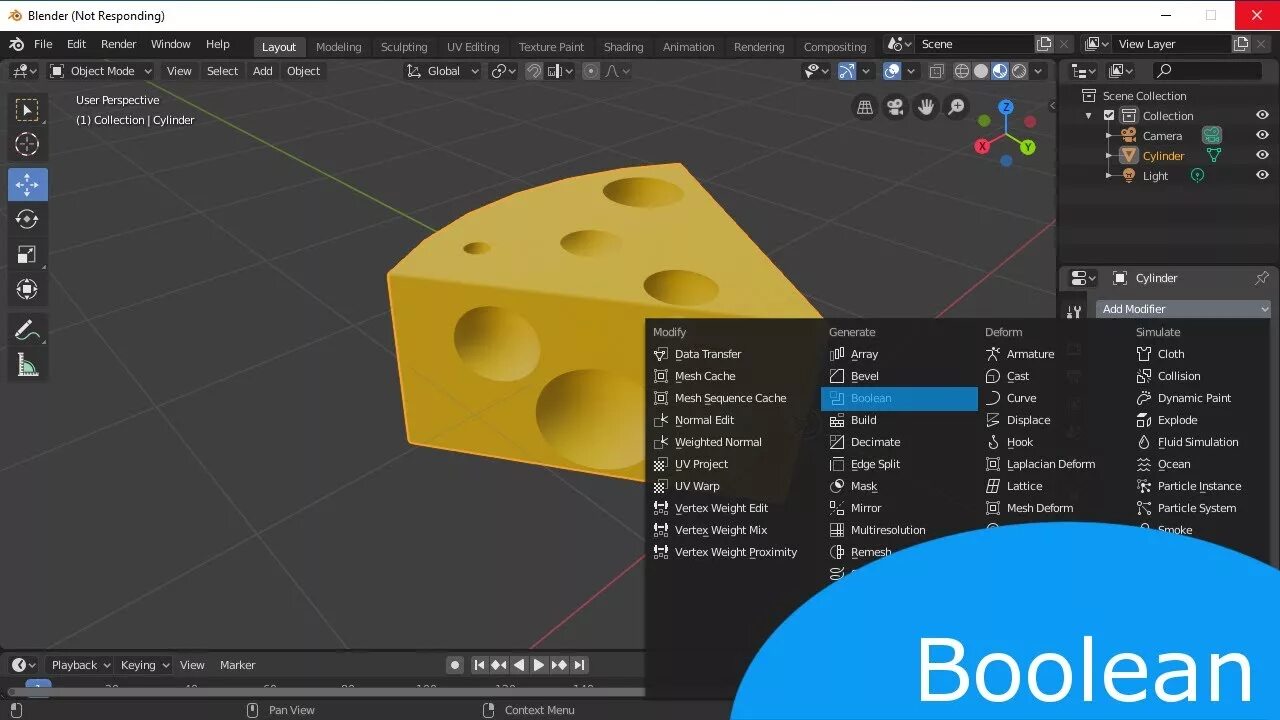Activate the Rotate tool

point(27,219)
